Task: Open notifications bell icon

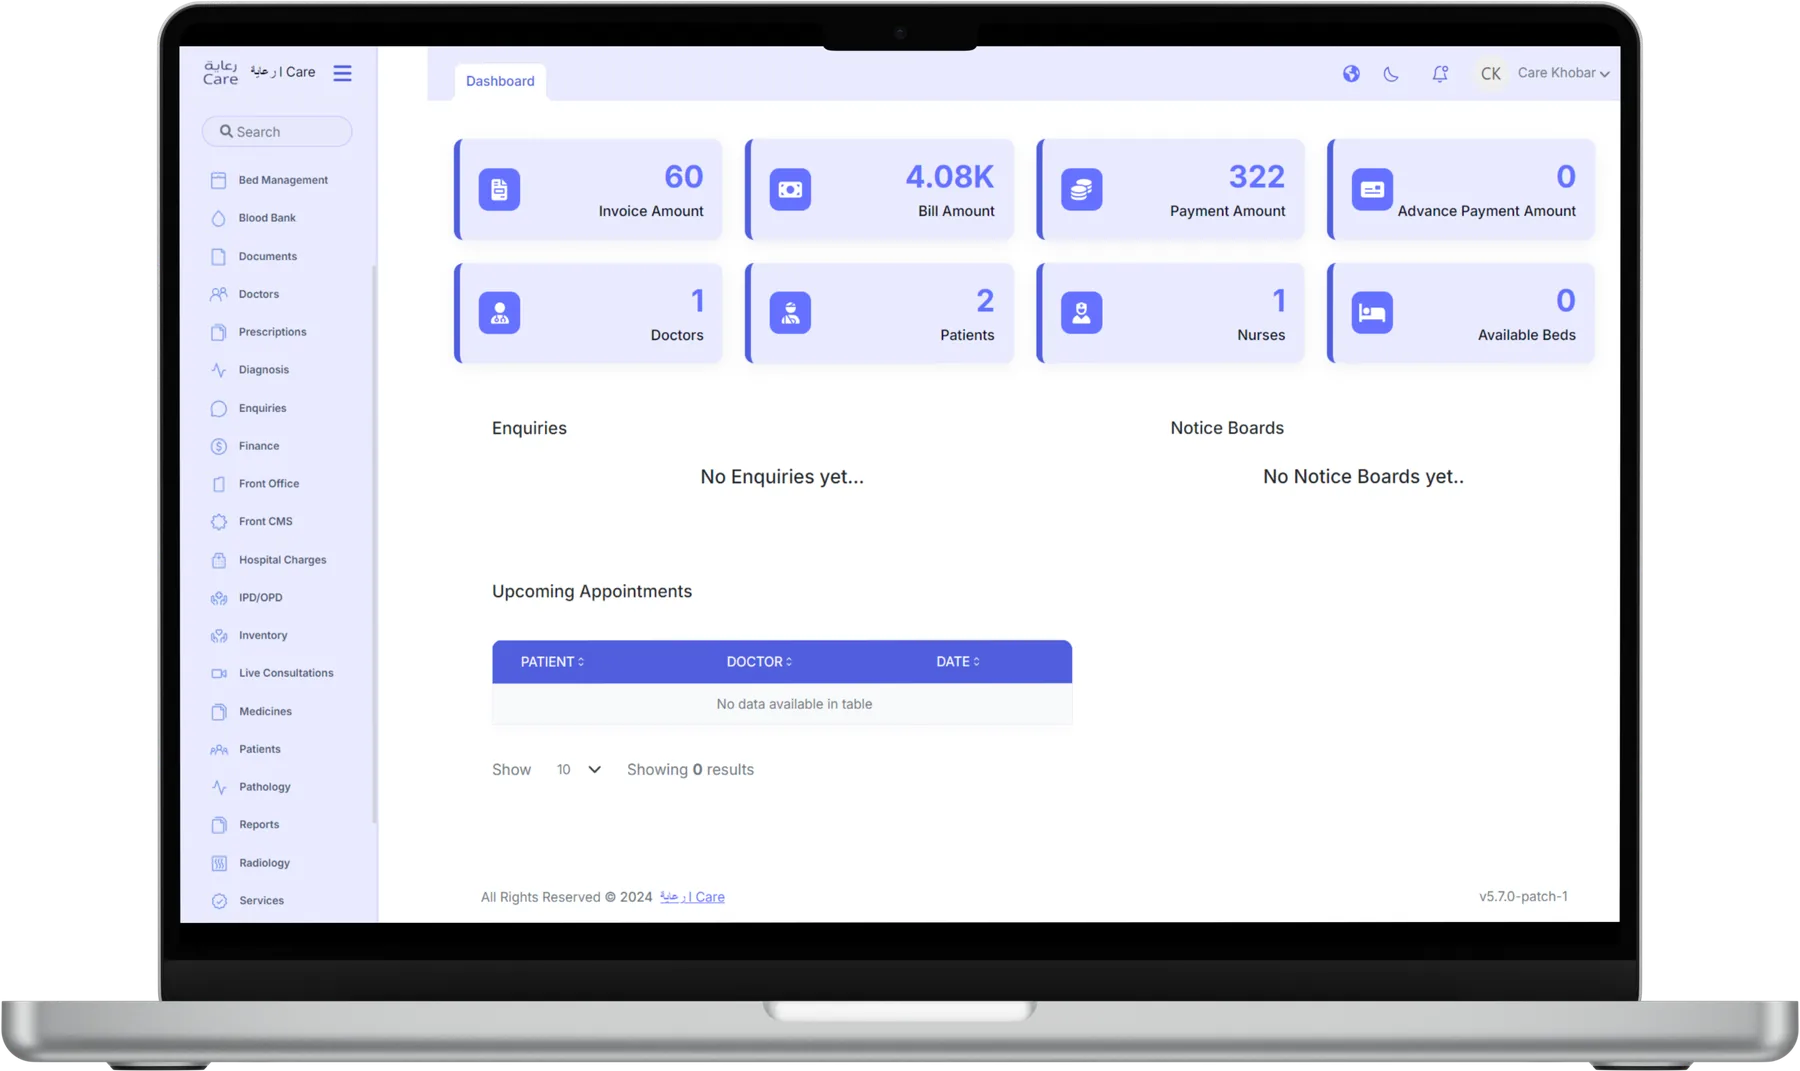Action: 1440,73
